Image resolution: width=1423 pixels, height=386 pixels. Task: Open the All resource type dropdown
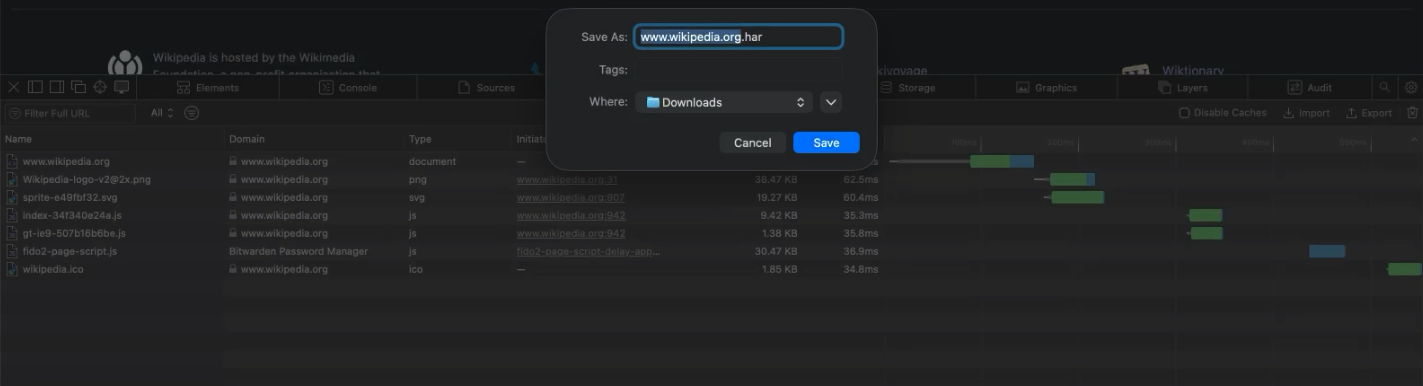[162, 113]
